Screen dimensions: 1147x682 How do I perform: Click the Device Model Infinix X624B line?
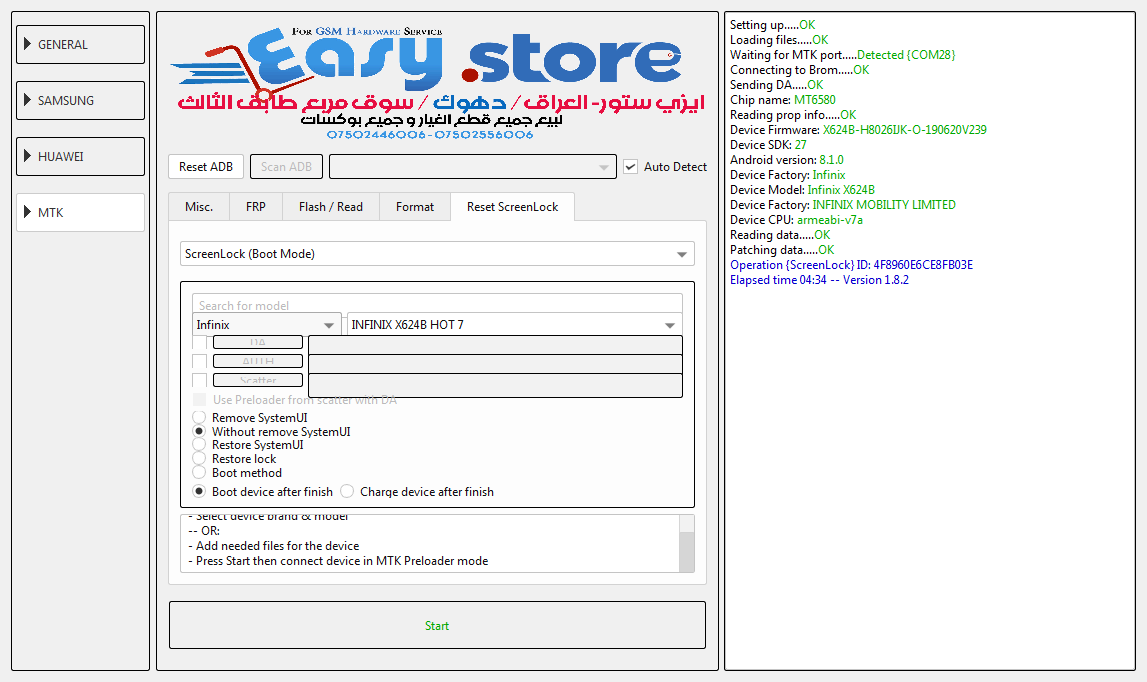[x=802, y=190]
